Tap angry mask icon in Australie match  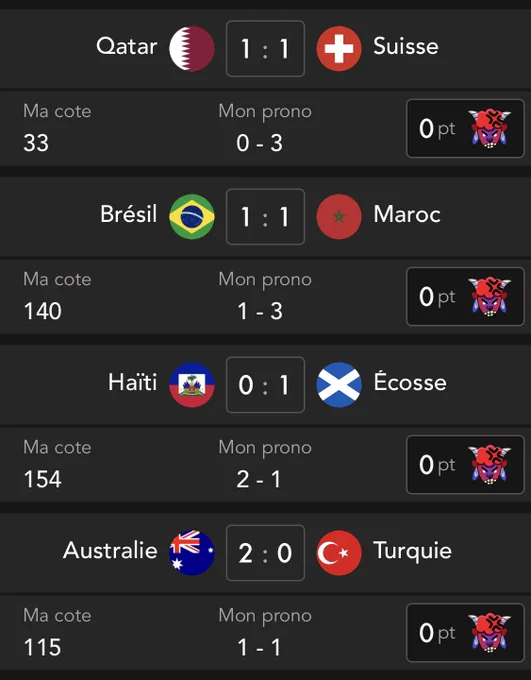tap(489, 633)
